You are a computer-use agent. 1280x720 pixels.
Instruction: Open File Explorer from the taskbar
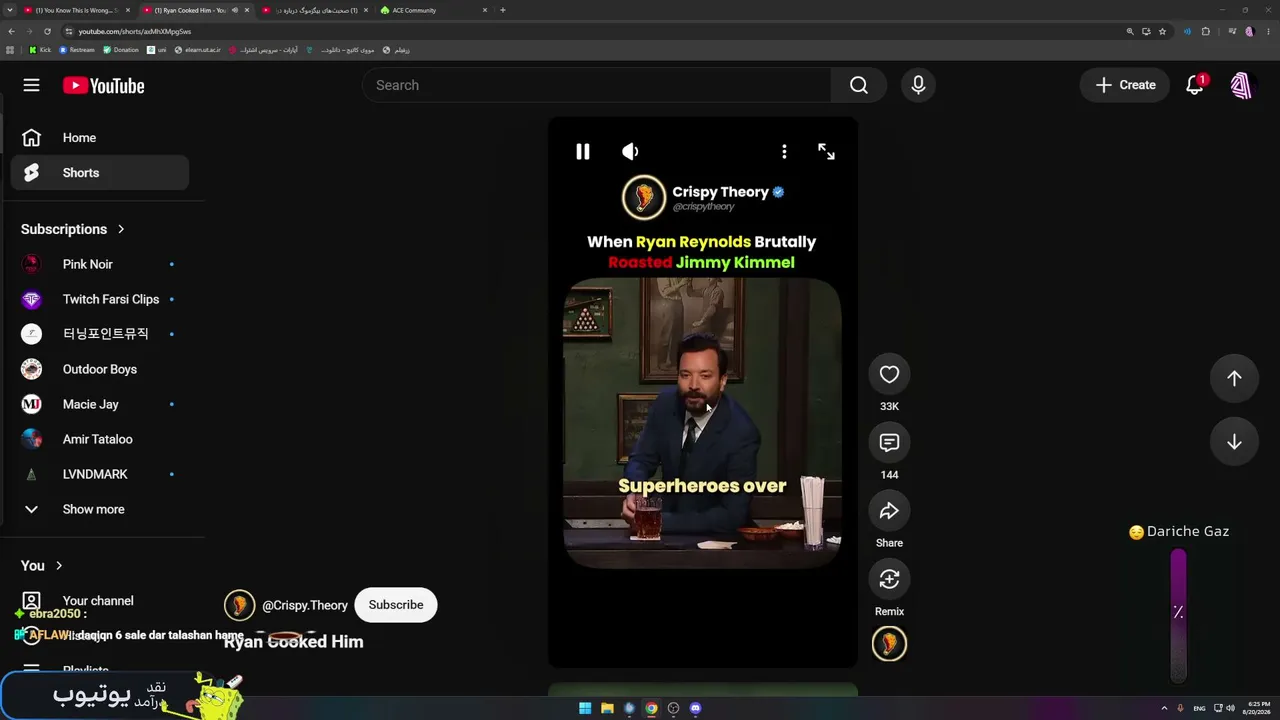[x=607, y=708]
